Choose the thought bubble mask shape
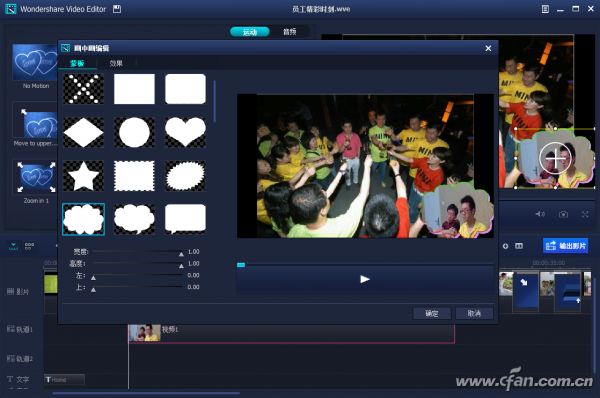The width and height of the screenshot is (600, 398). pyautogui.click(x=134, y=219)
